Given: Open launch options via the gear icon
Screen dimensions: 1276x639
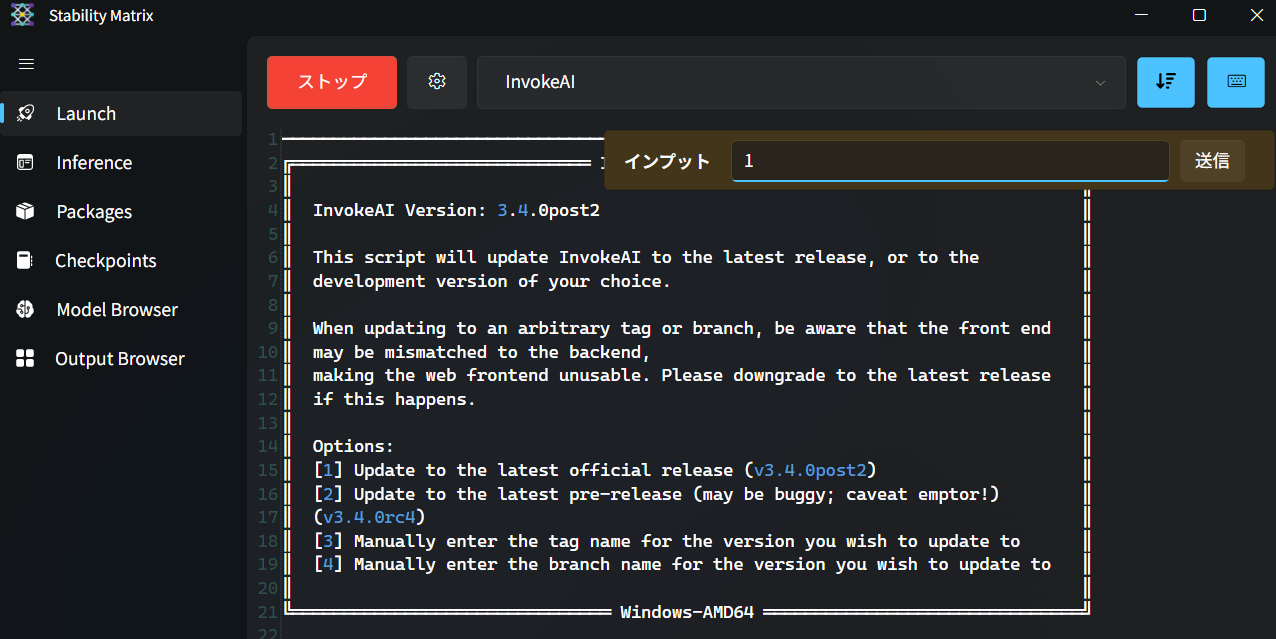Looking at the screenshot, I should coord(436,82).
